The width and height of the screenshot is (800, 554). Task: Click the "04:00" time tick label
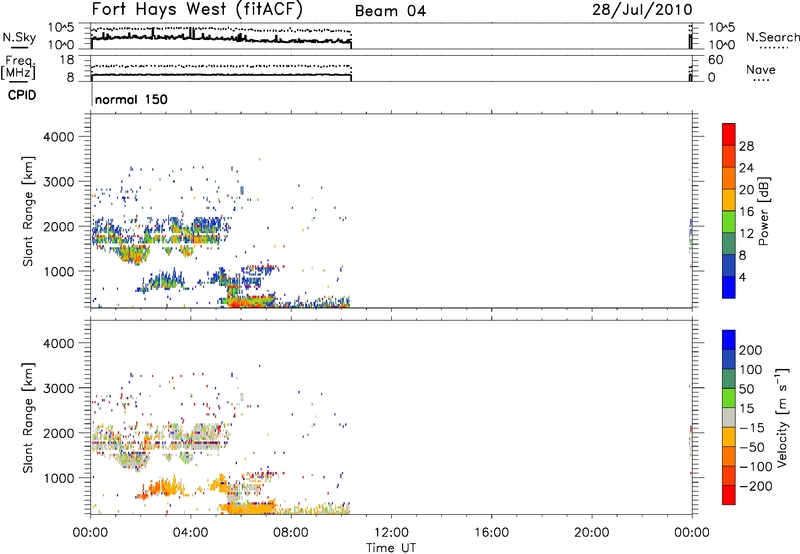(191, 533)
